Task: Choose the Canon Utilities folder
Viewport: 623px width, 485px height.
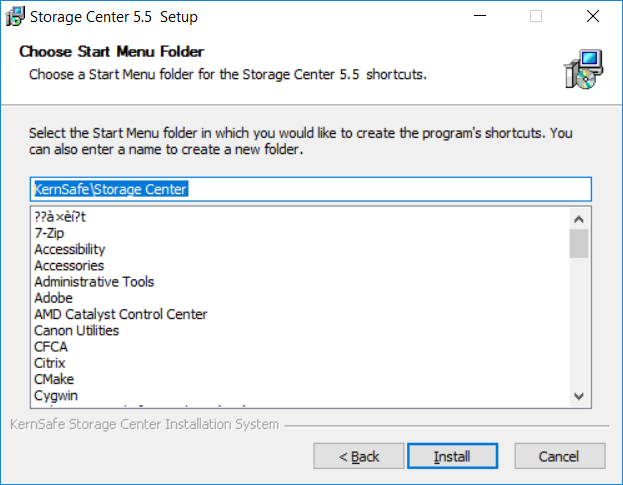Action: (77, 330)
